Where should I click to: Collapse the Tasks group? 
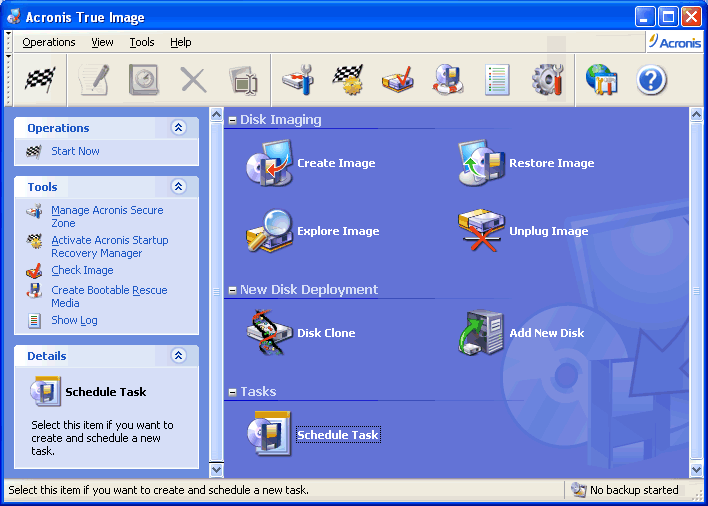pyautogui.click(x=233, y=392)
